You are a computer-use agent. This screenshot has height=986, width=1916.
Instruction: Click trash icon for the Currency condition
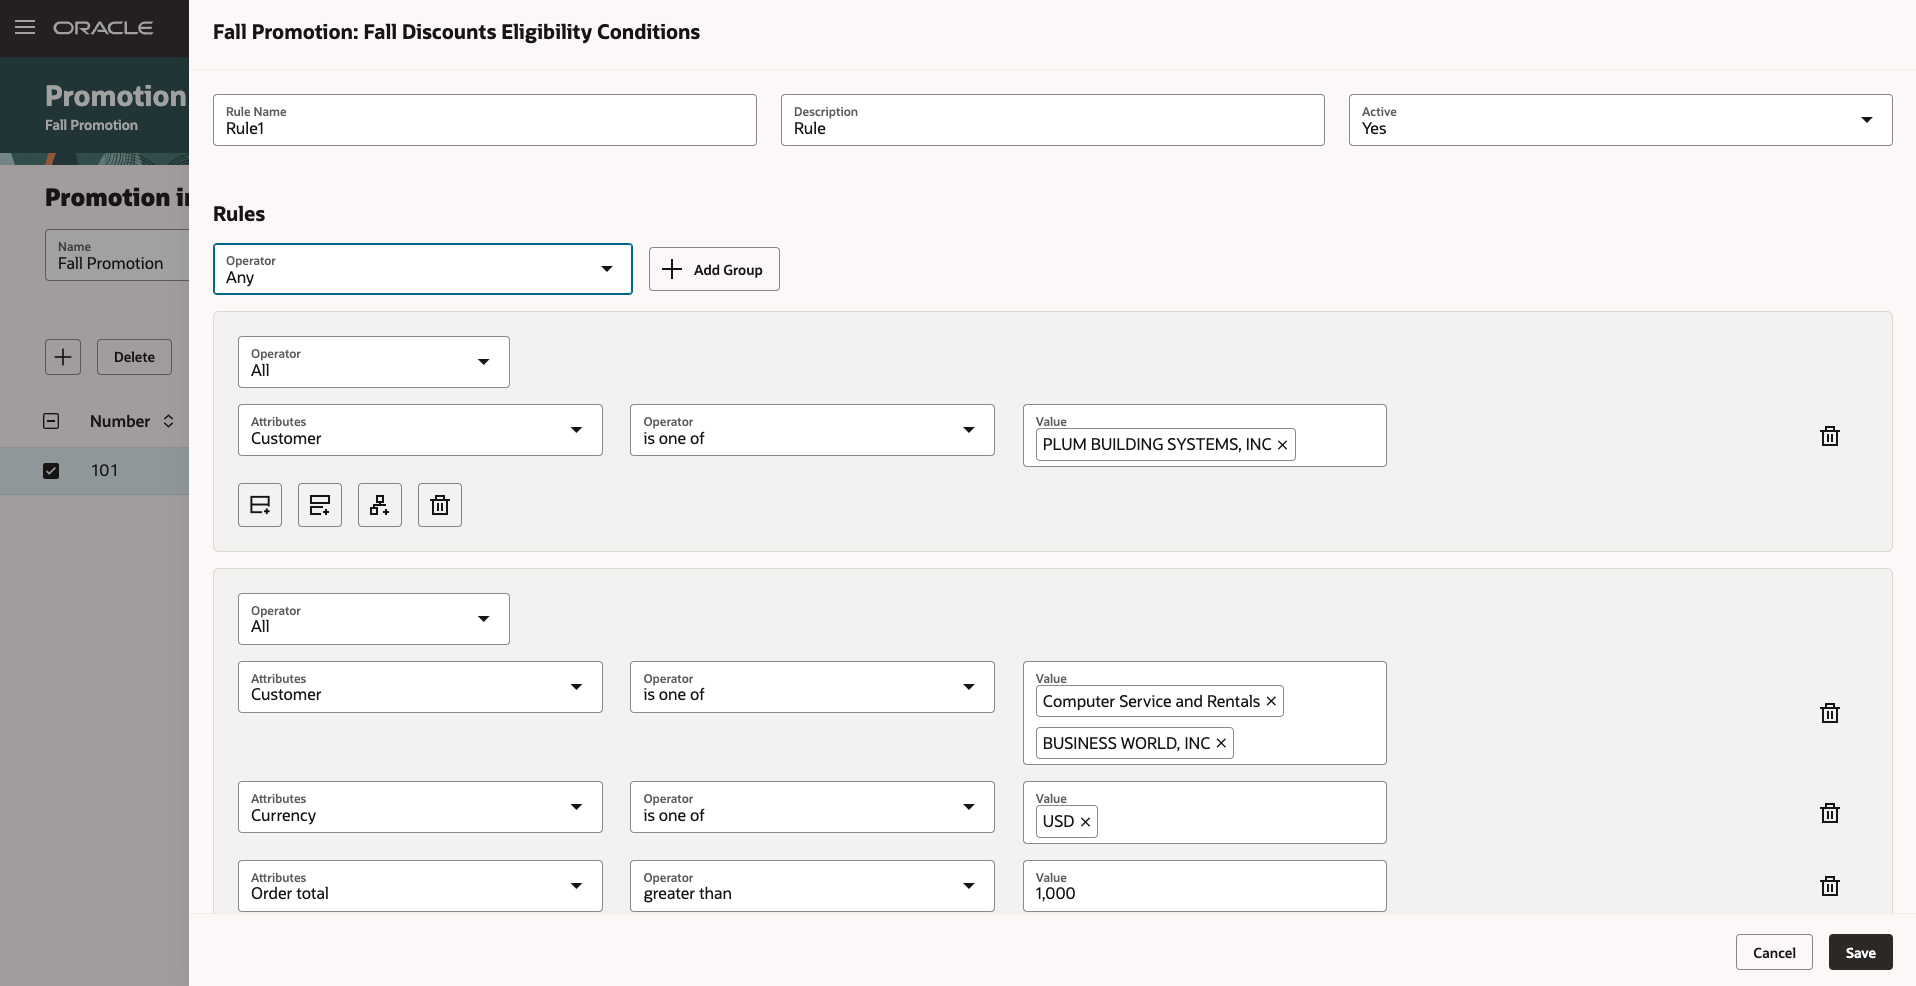point(1829,813)
